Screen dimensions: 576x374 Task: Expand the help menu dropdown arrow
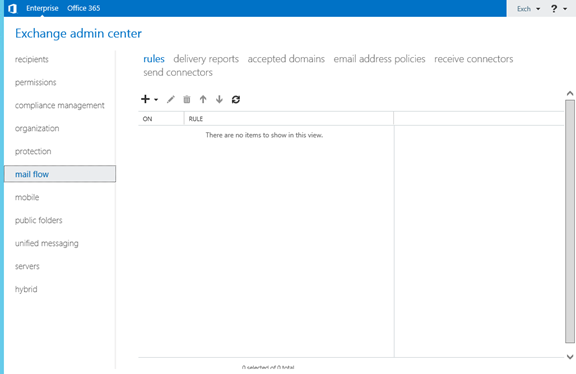click(x=565, y=9)
